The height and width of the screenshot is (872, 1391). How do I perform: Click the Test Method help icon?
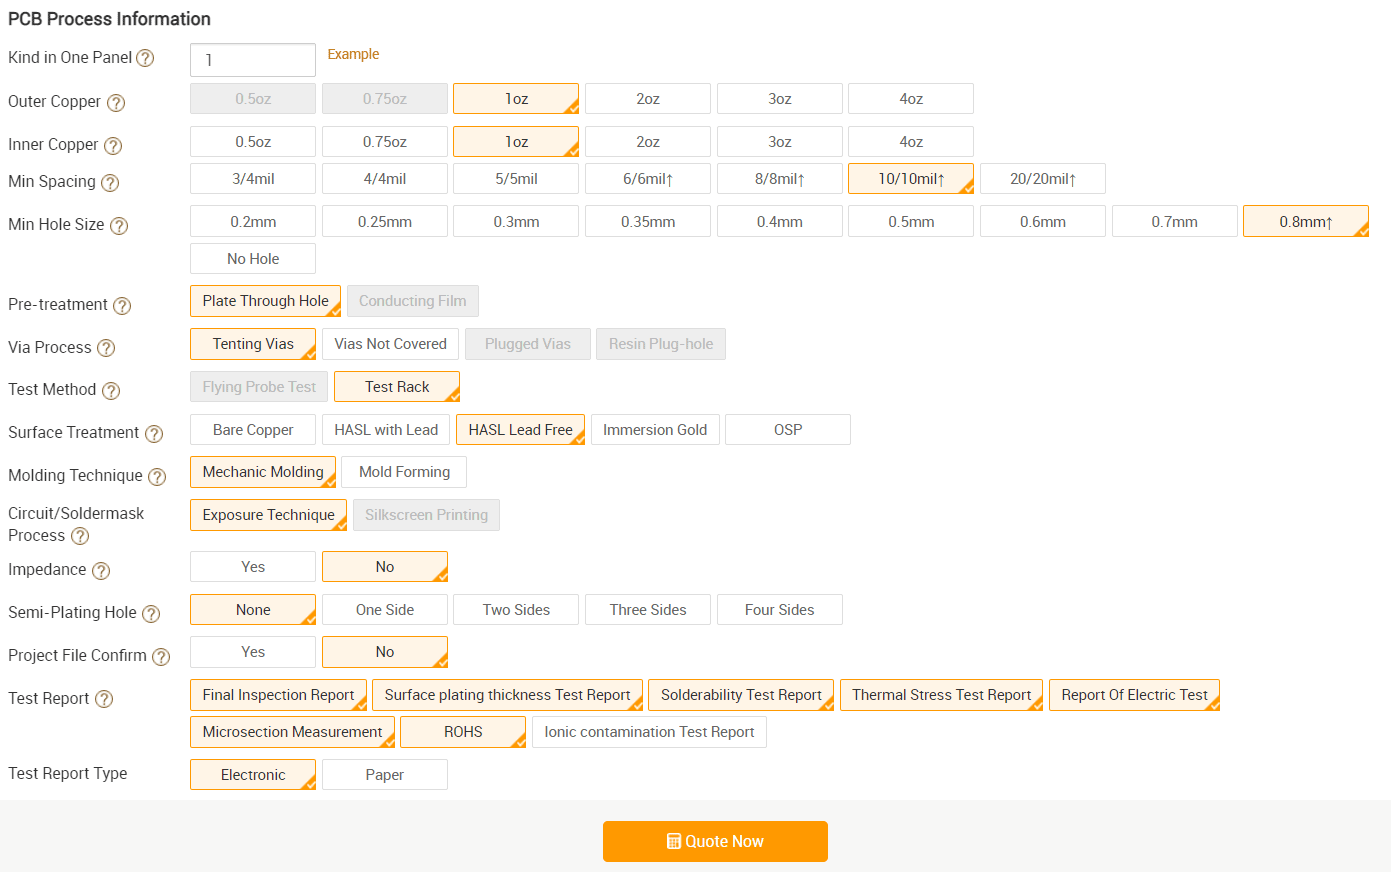point(111,390)
